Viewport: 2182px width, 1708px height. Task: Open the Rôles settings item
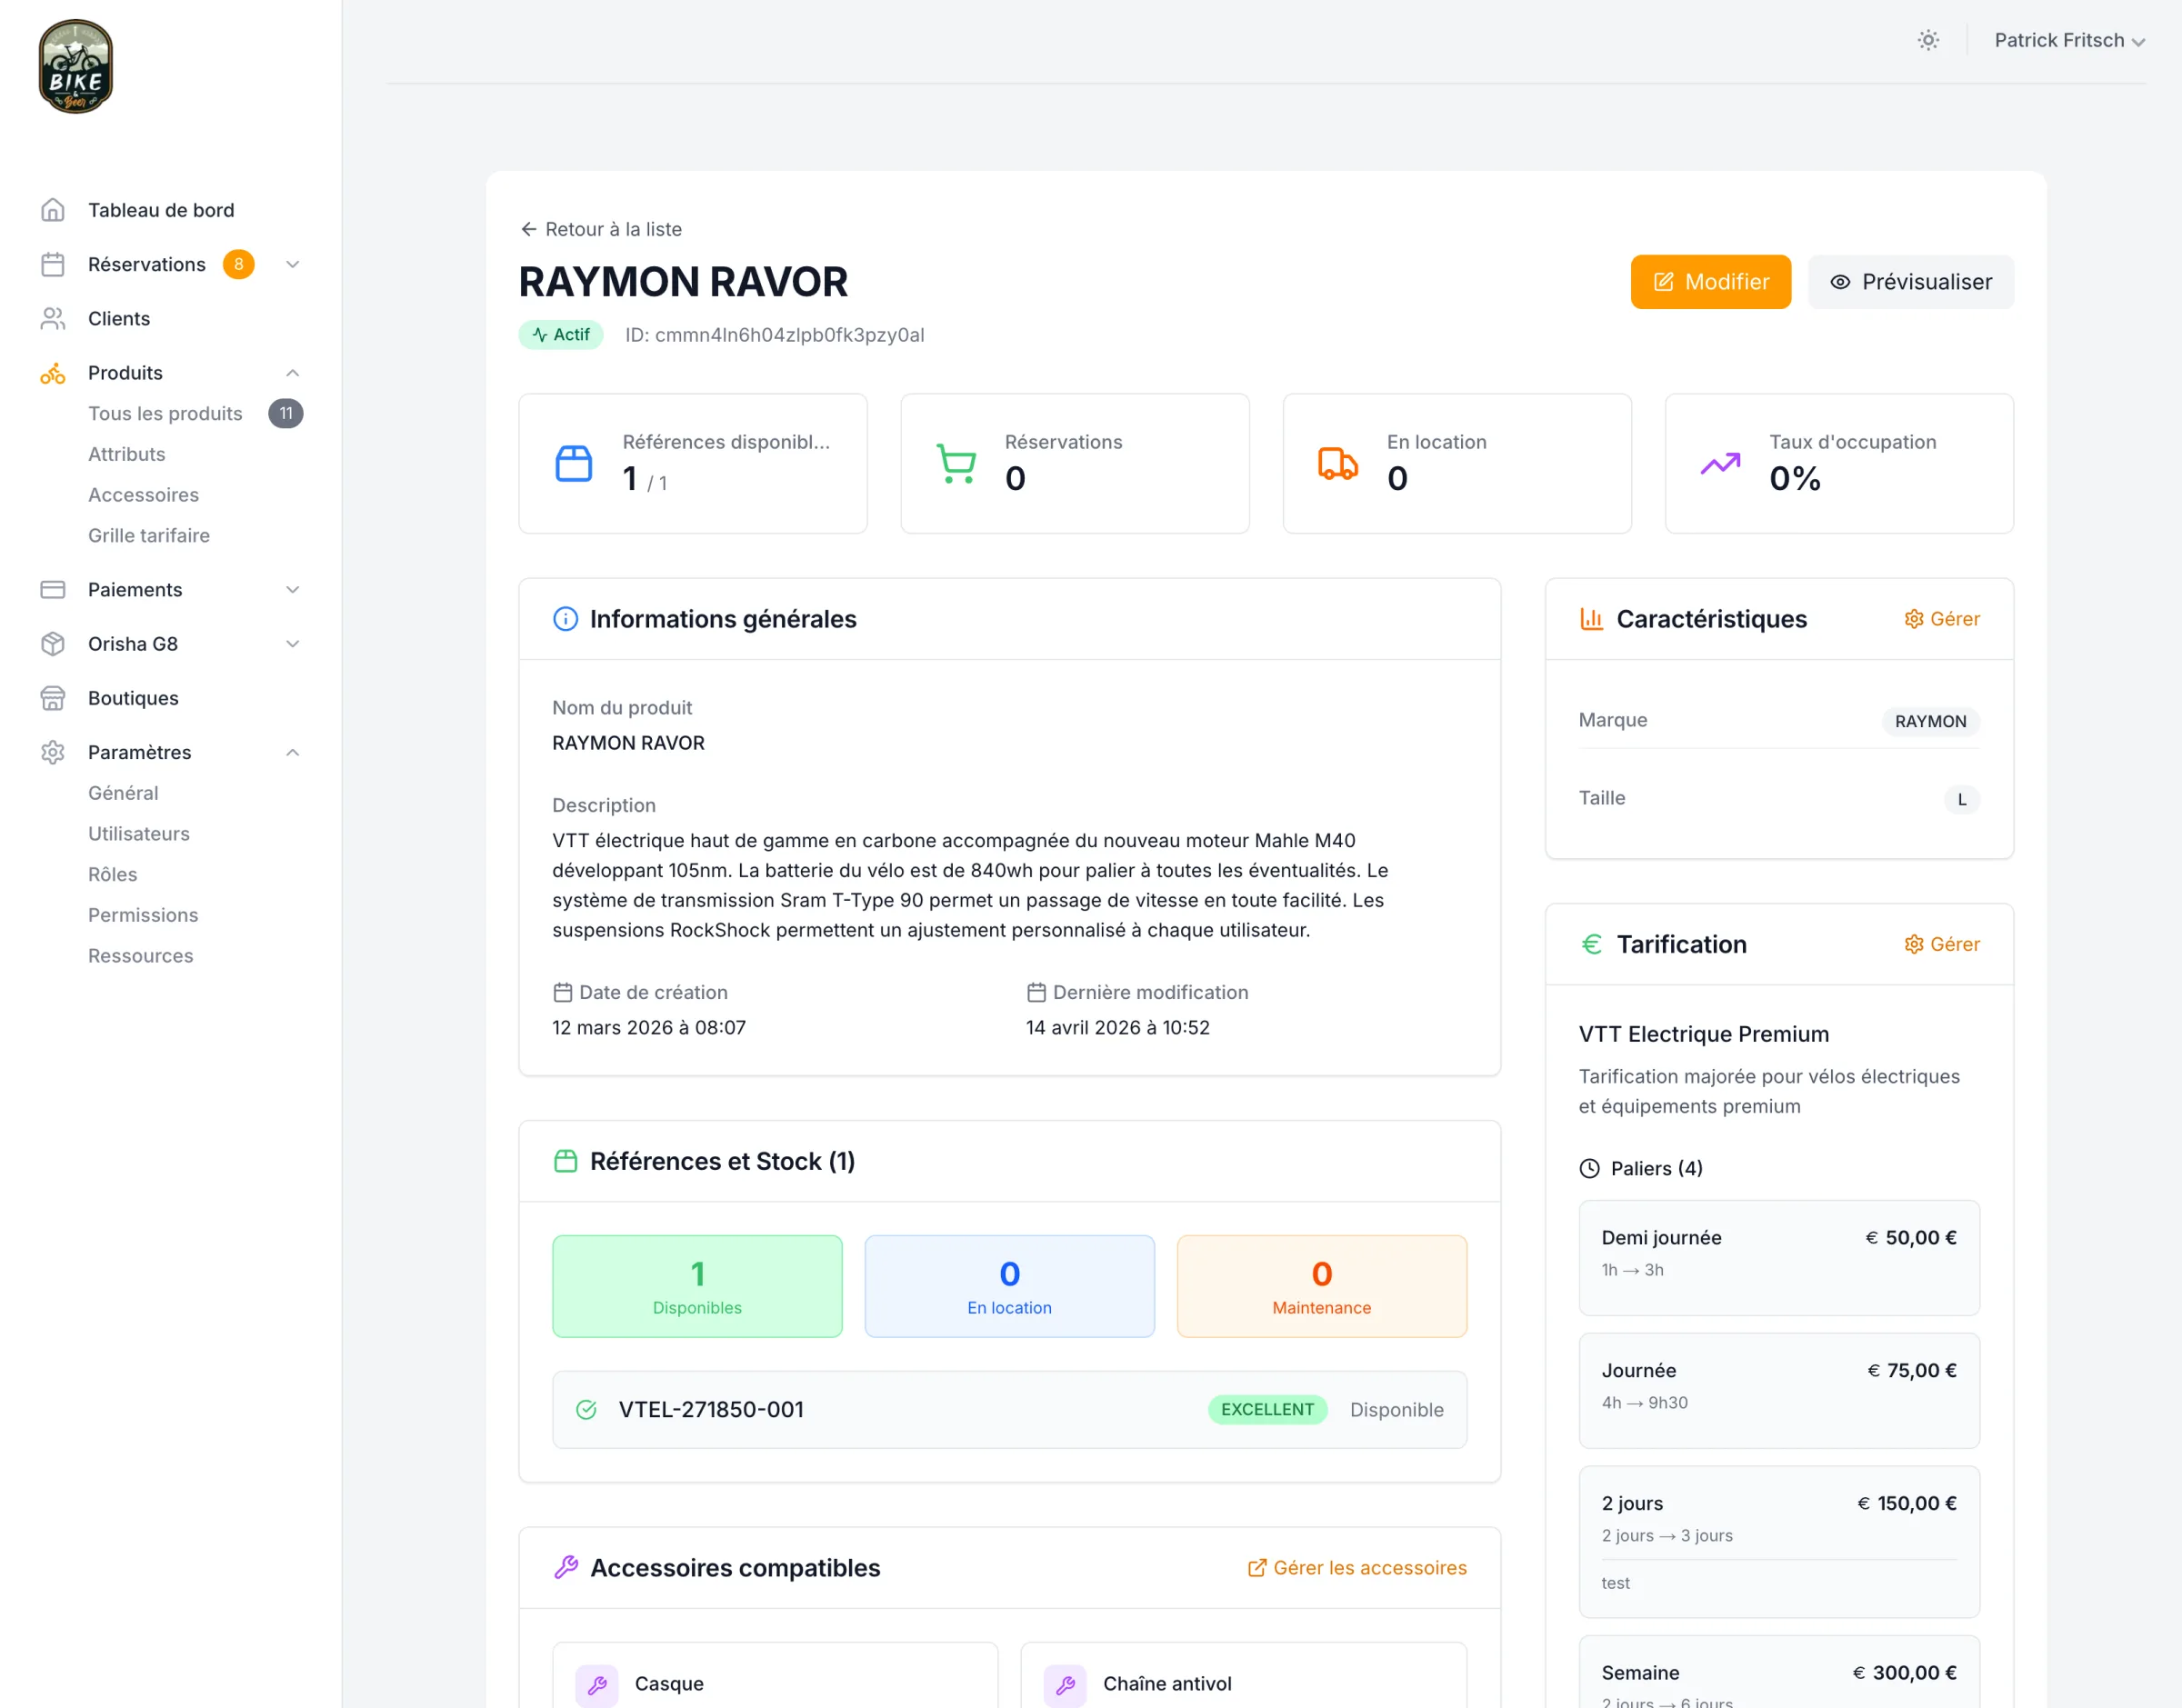(113, 874)
